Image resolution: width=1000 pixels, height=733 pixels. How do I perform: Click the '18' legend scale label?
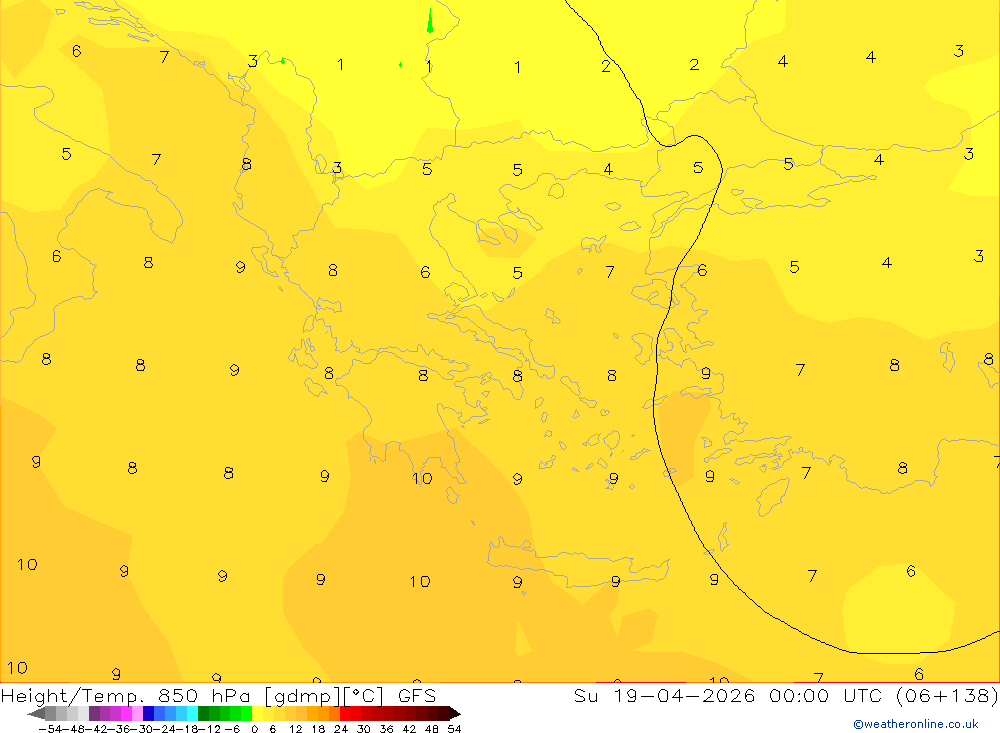[318, 729]
